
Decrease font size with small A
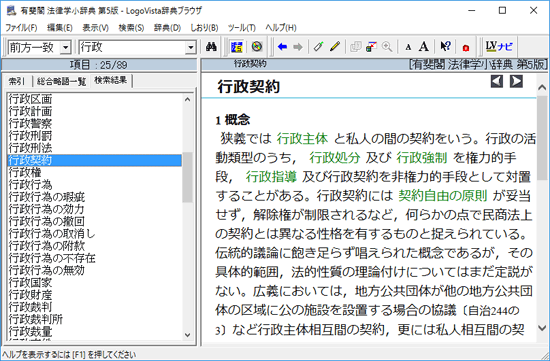pyautogui.click(x=408, y=47)
